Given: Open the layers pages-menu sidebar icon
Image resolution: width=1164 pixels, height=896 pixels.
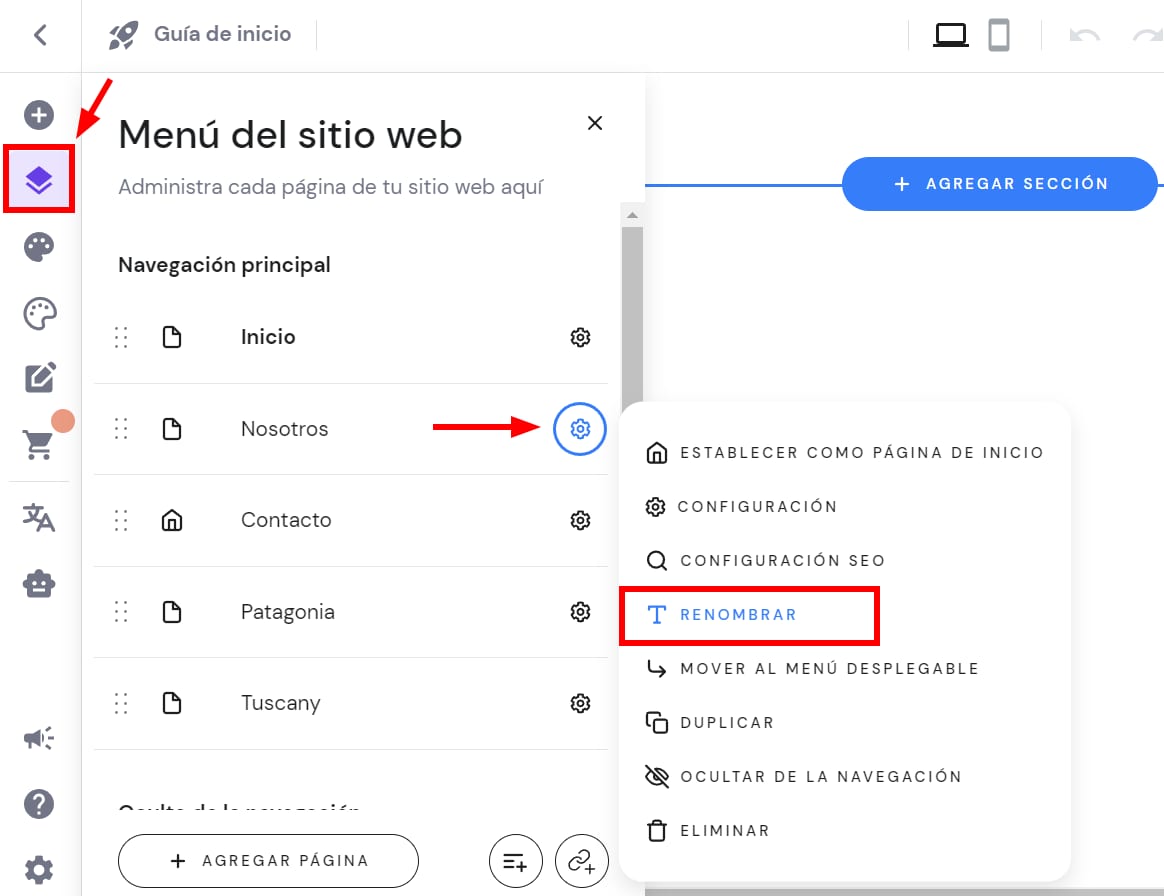Looking at the screenshot, I should [x=39, y=180].
